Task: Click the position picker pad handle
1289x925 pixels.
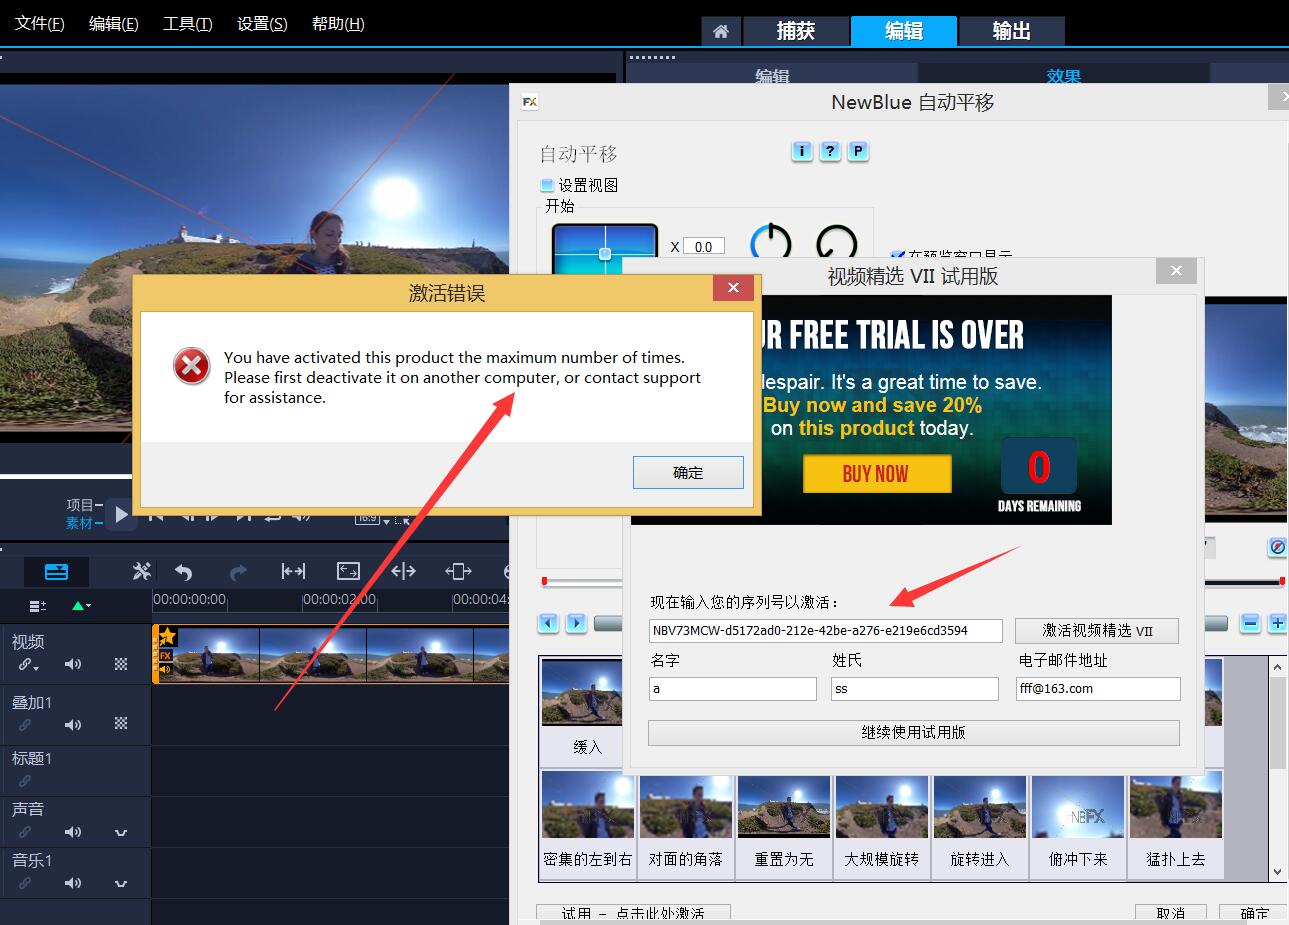Action: [605, 254]
